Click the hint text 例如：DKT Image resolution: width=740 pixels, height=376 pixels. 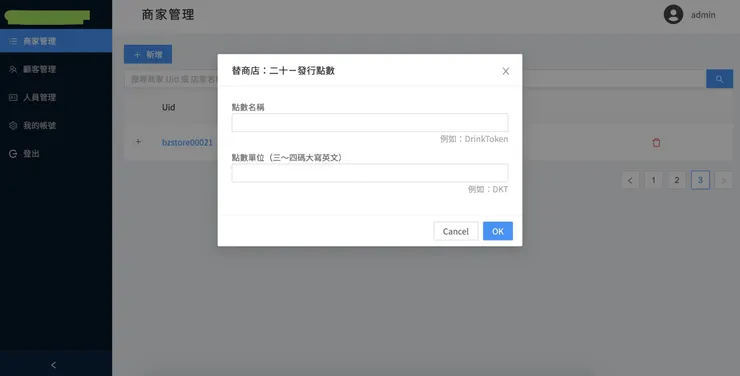pyautogui.click(x=488, y=189)
